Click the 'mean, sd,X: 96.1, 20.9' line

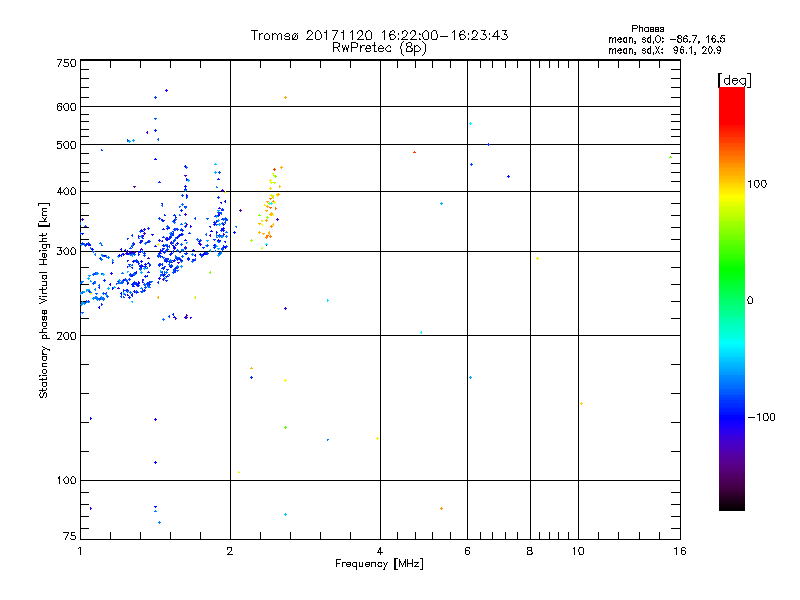tap(665, 51)
